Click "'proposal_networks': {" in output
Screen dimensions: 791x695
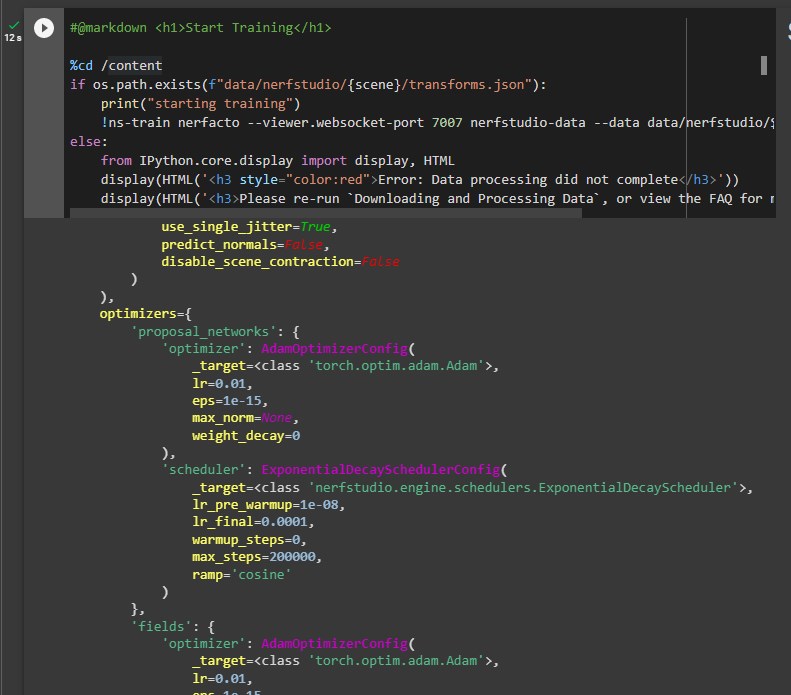[215, 331]
